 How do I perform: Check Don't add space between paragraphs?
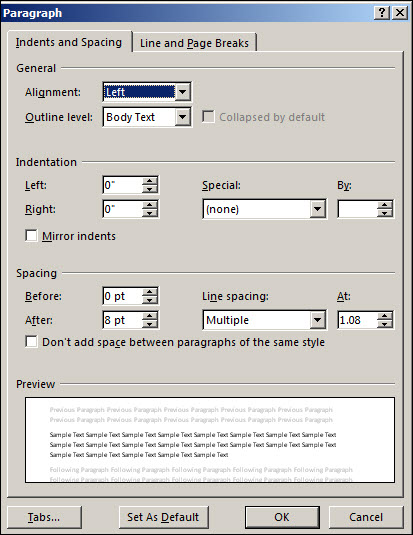coord(31,342)
